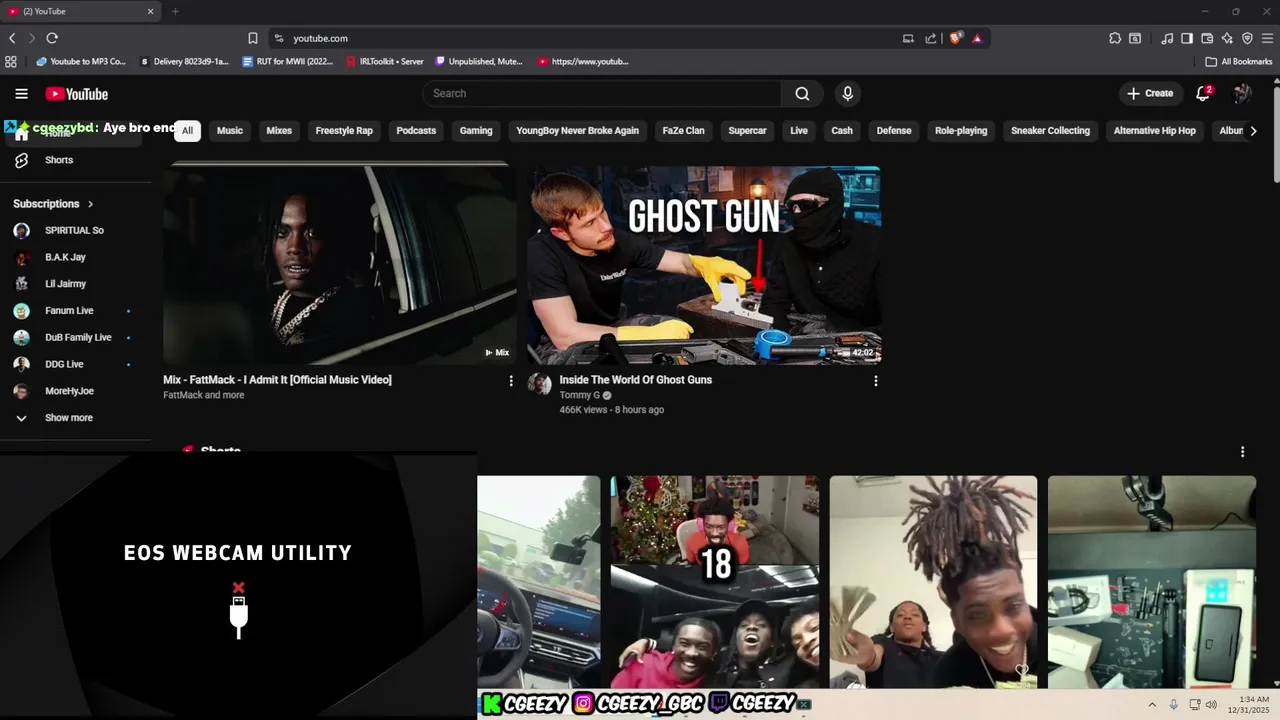
Task: Open the music note playlist icon
Action: (x=1167, y=38)
